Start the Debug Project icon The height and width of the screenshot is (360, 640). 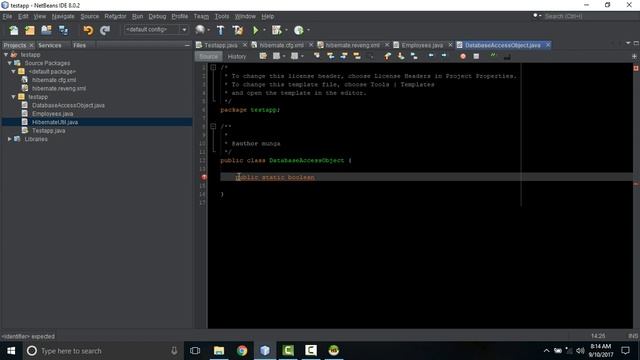[x=276, y=30]
